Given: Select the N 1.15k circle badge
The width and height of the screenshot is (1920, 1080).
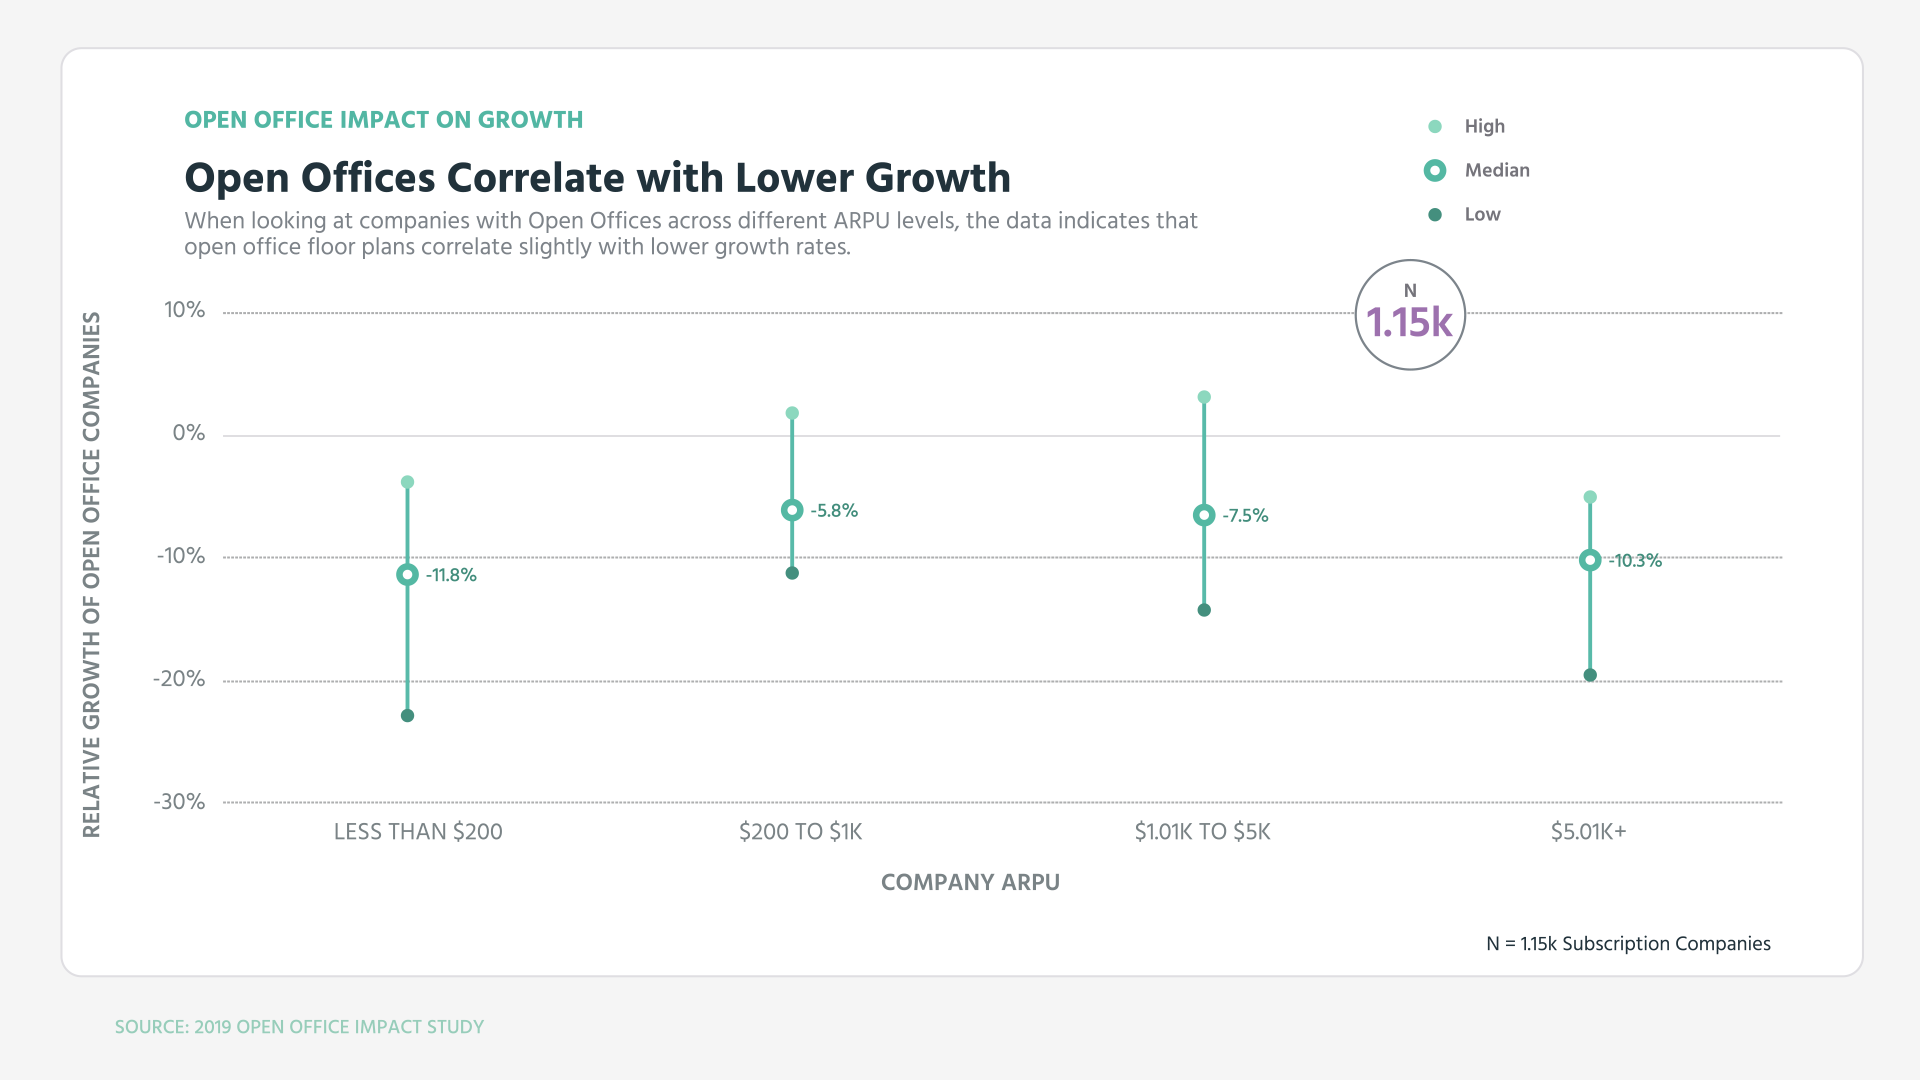Looking at the screenshot, I should click(1410, 313).
